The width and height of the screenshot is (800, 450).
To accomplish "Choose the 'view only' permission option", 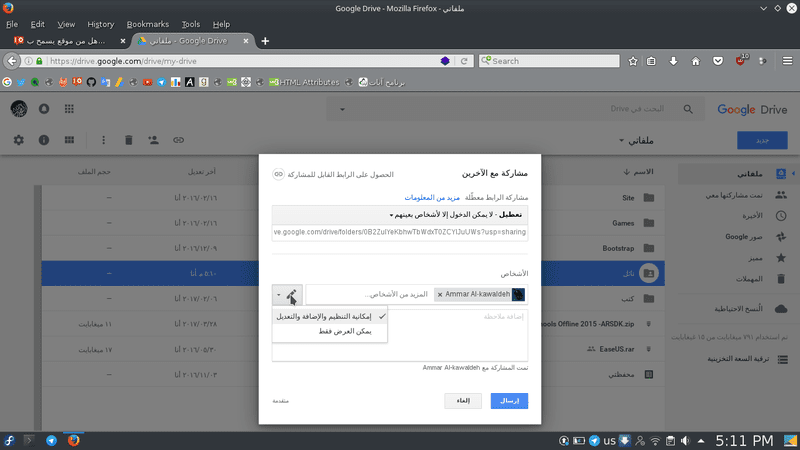I will pyautogui.click(x=329, y=331).
